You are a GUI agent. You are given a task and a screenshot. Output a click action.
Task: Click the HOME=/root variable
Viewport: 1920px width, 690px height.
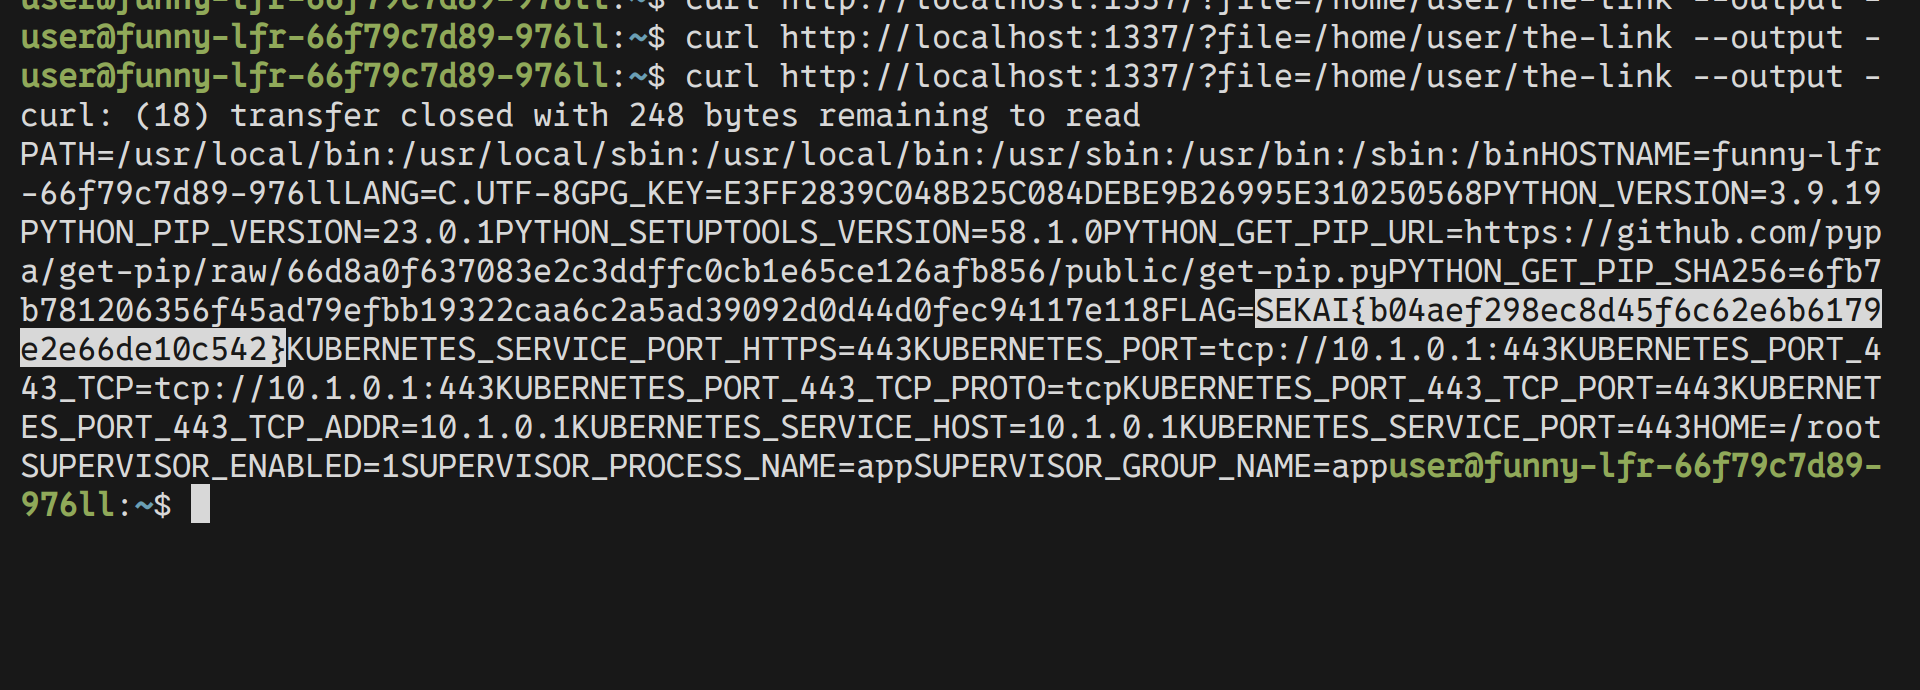pos(1786,428)
